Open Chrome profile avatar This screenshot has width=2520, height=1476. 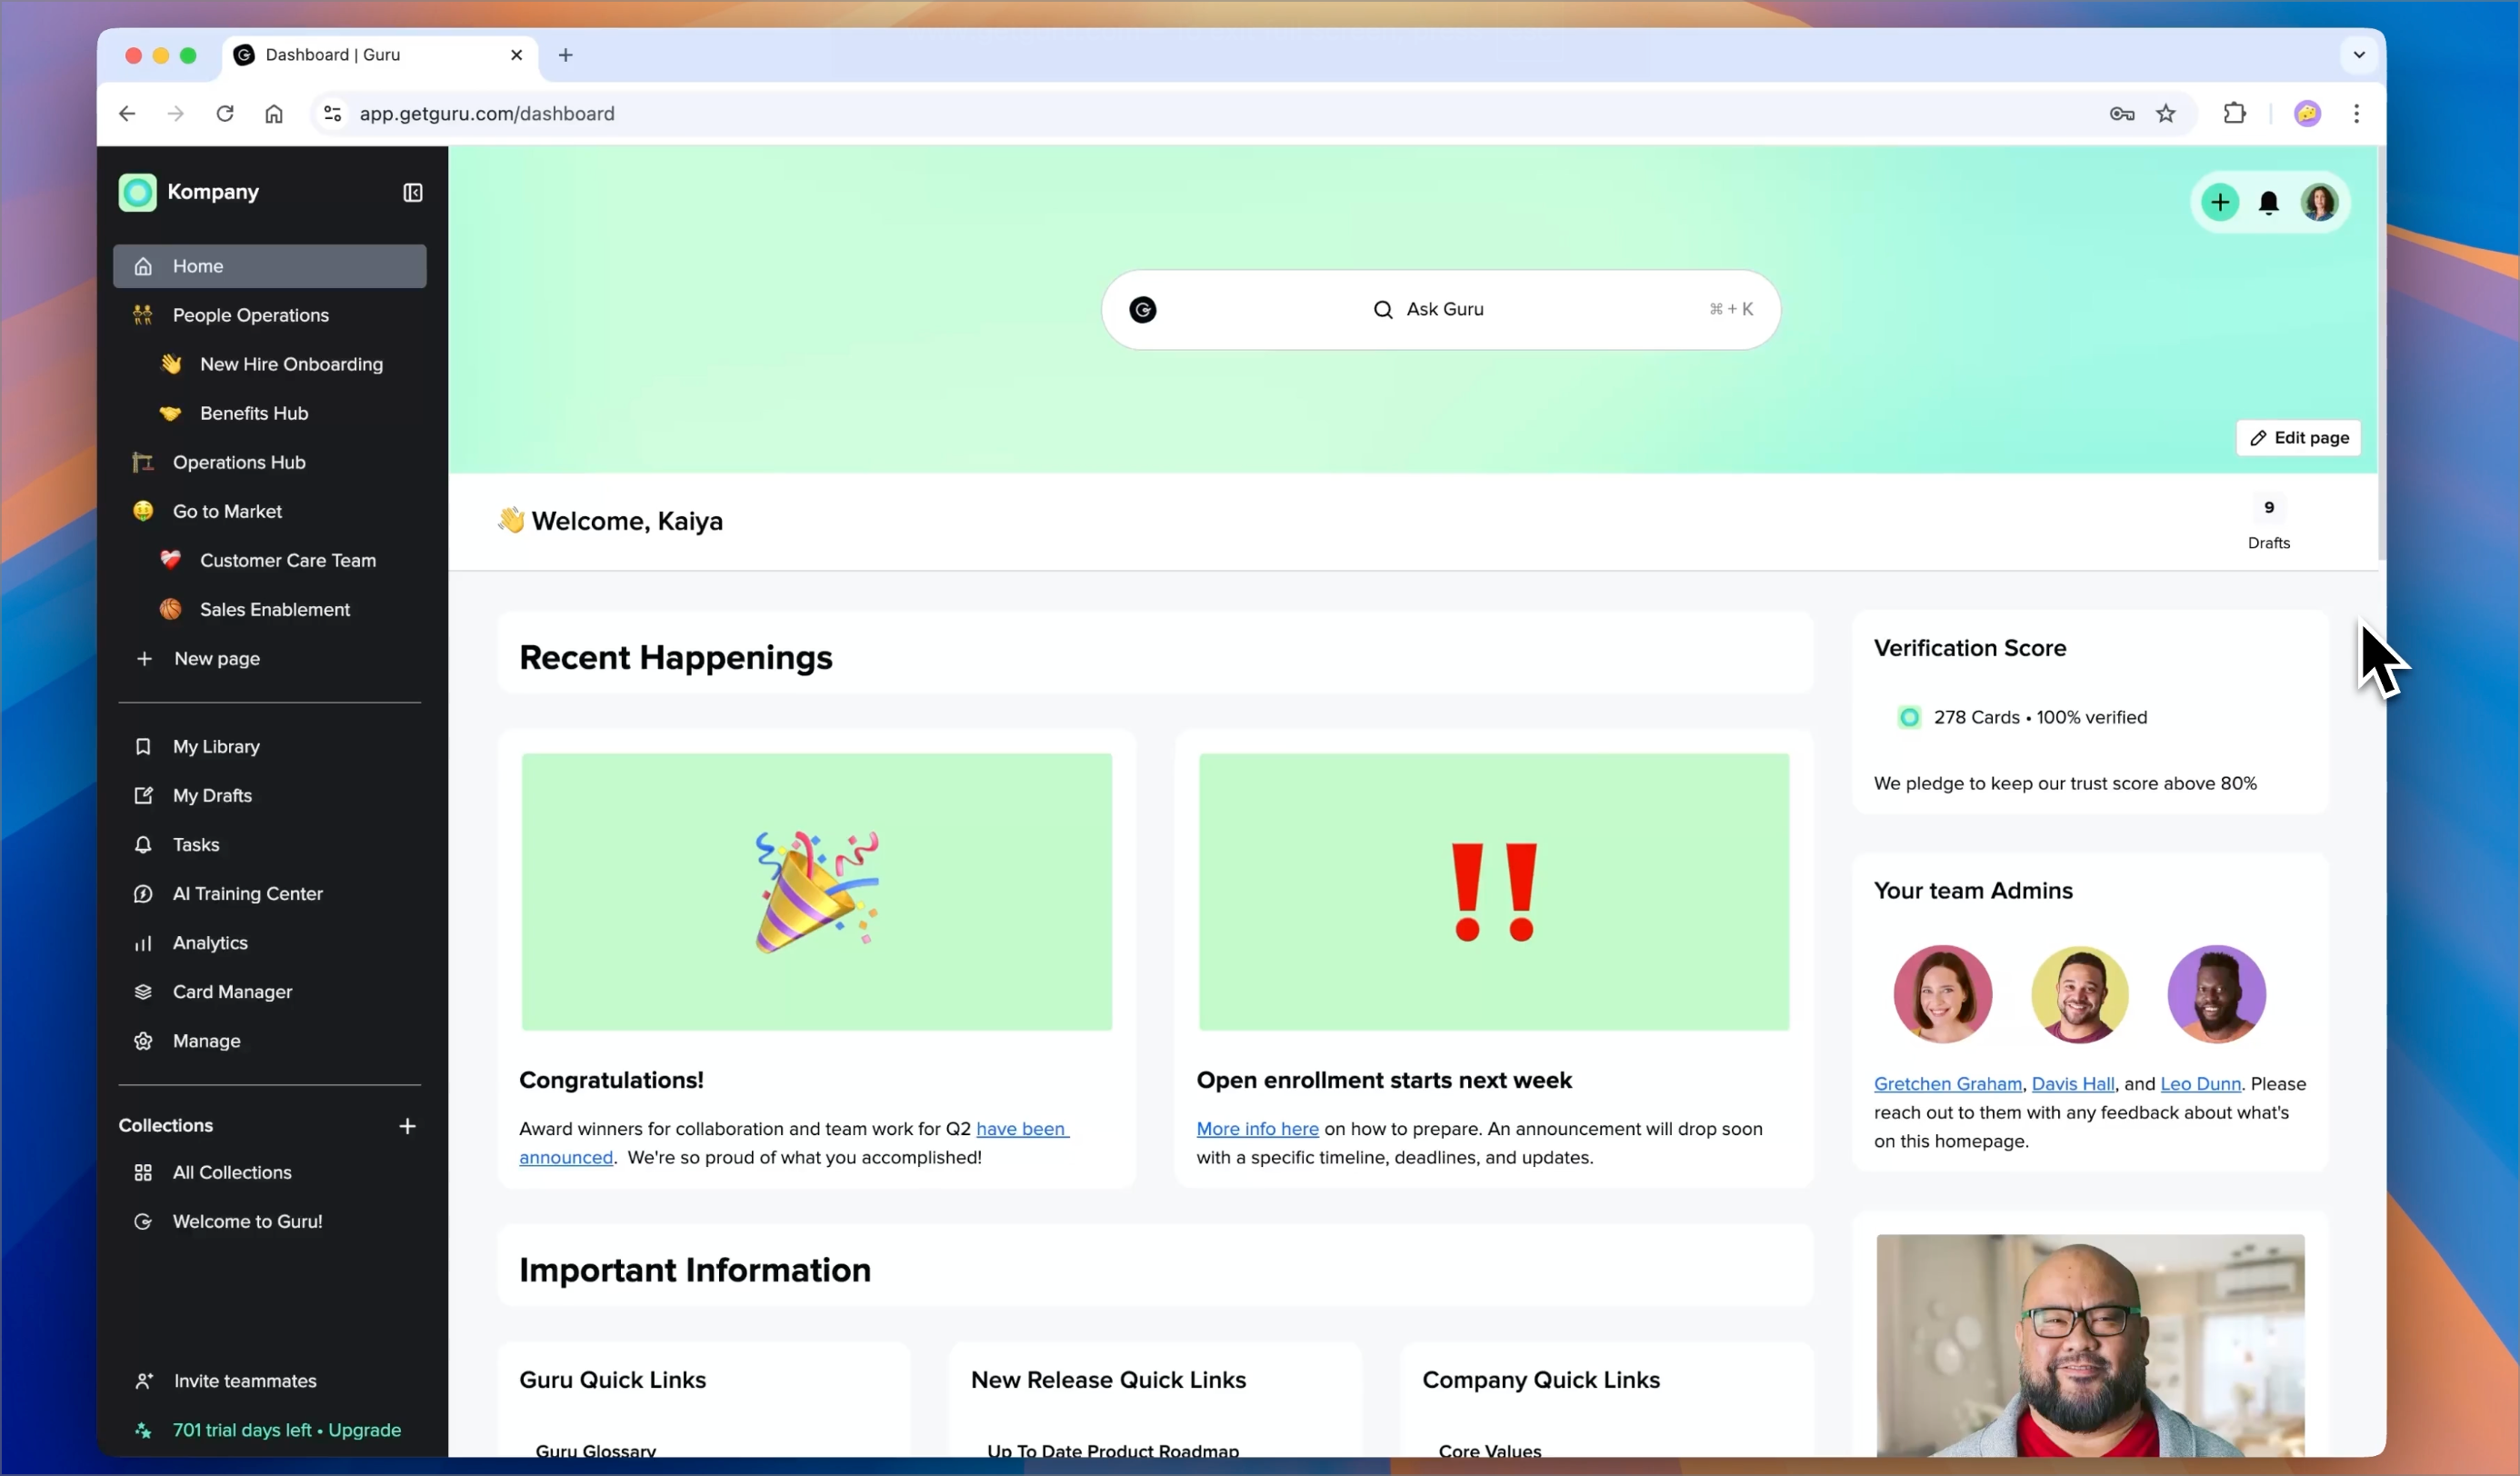click(2307, 114)
